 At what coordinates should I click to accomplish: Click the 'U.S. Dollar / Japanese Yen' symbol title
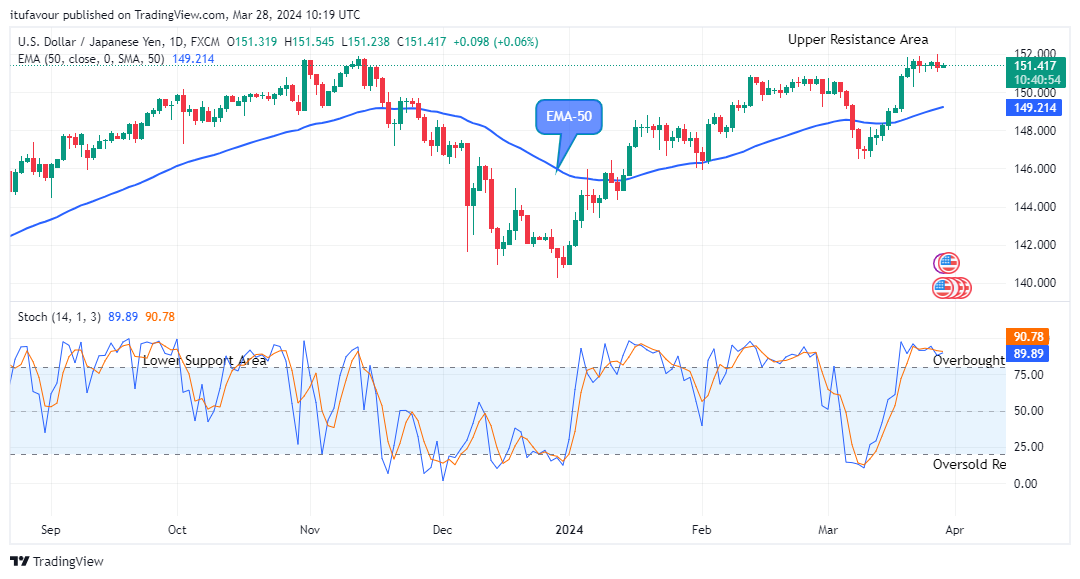point(92,42)
